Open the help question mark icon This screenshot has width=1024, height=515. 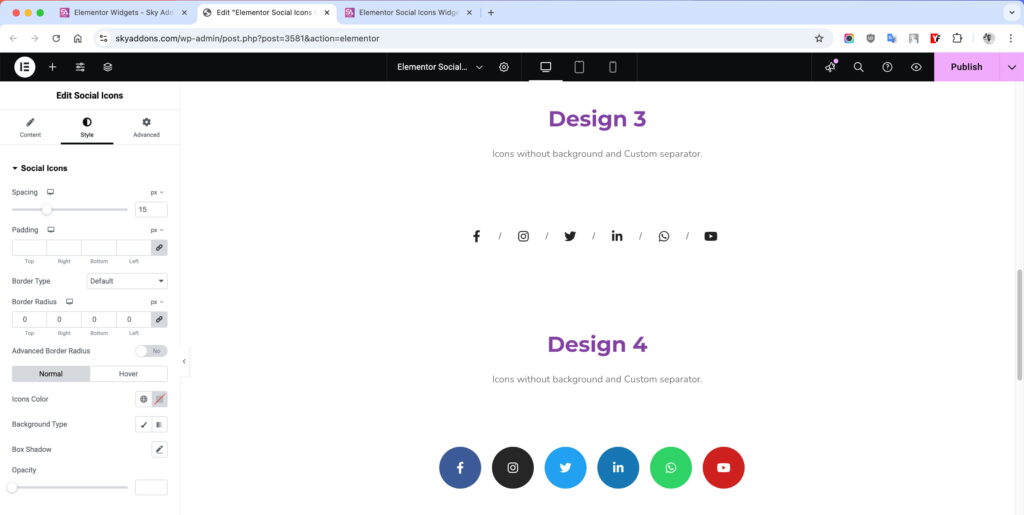pyautogui.click(x=888, y=67)
